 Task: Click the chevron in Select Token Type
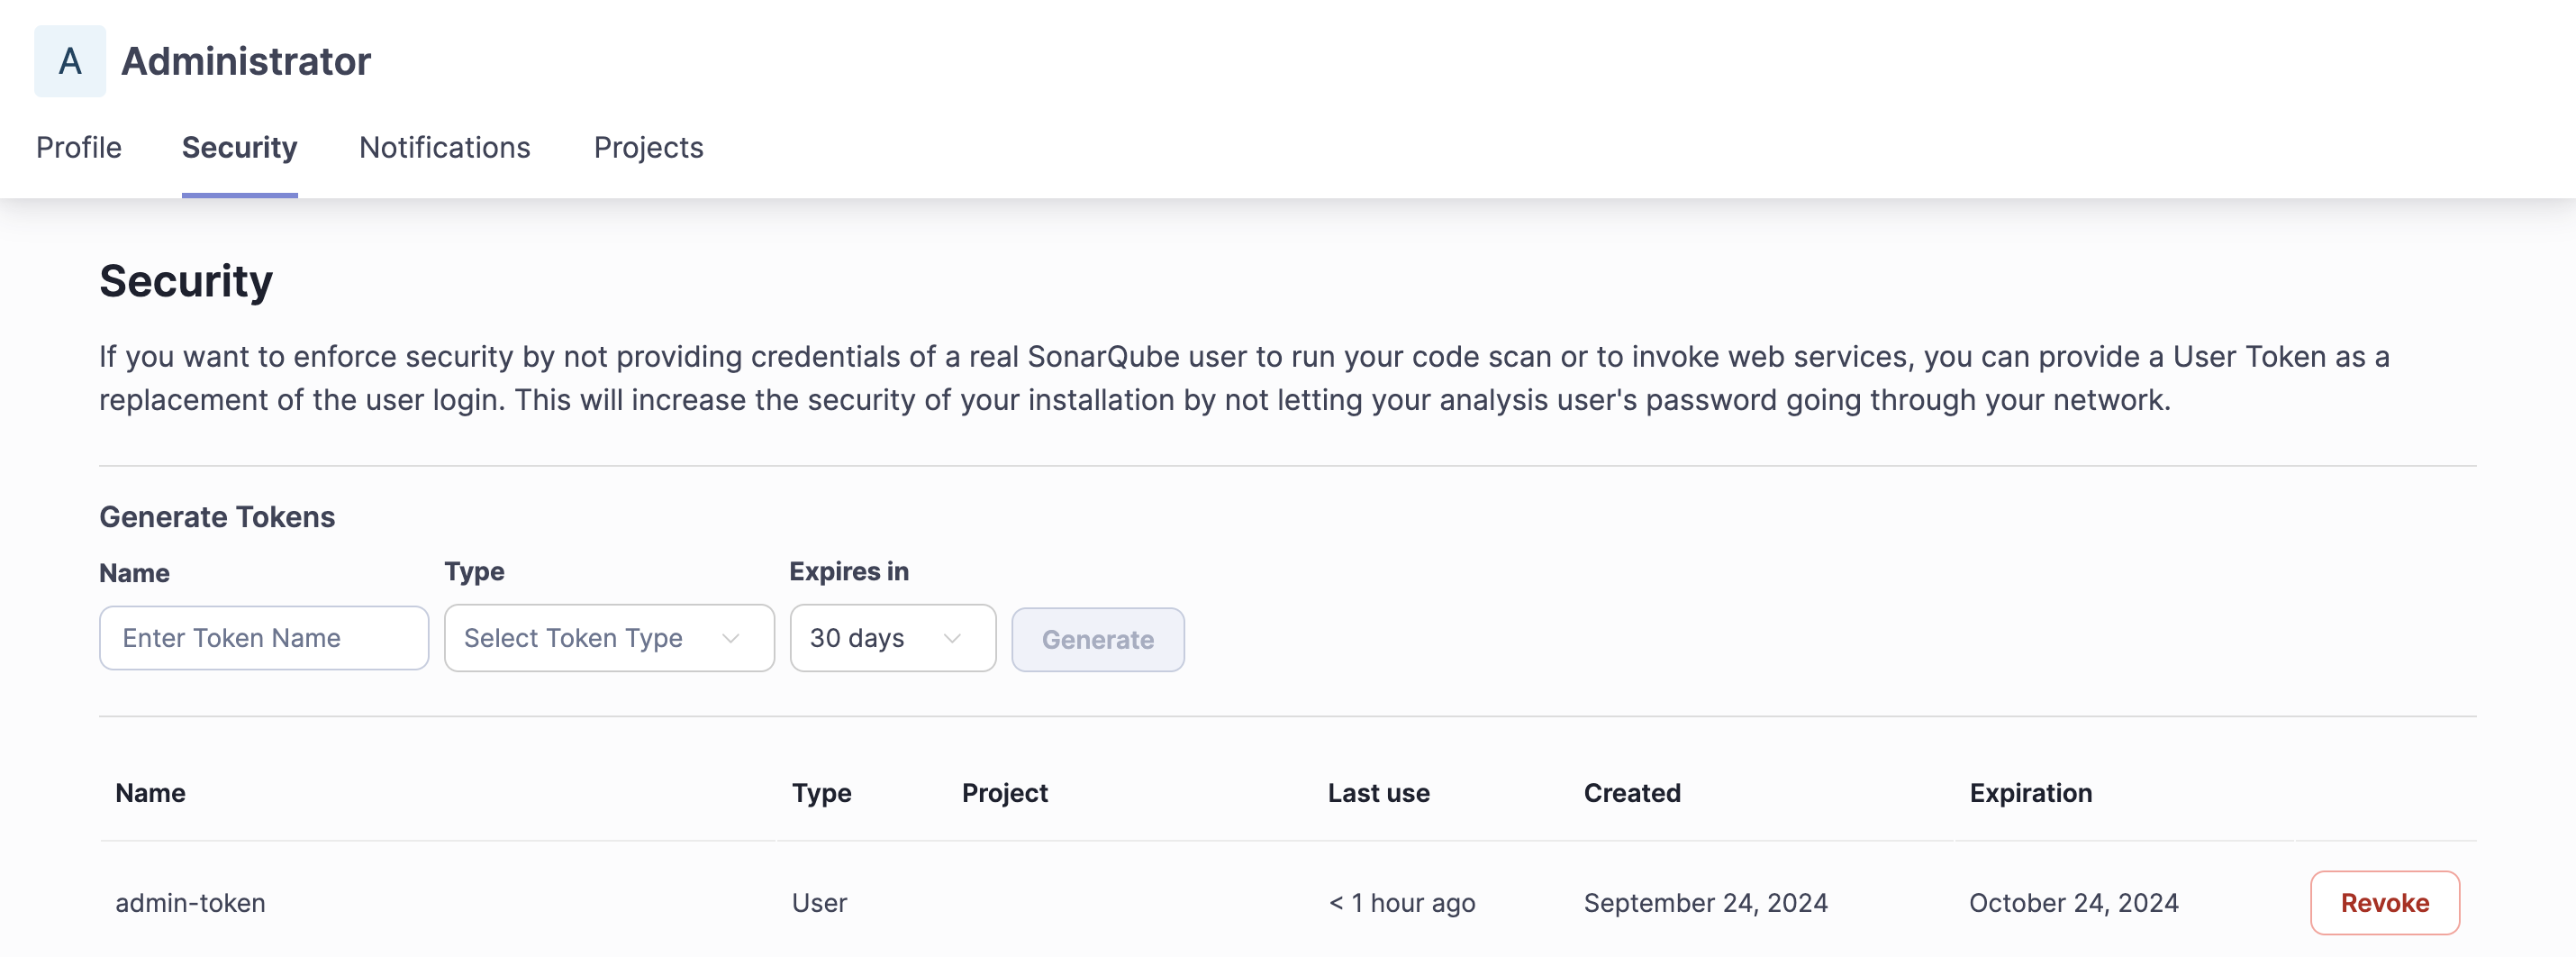pos(731,638)
